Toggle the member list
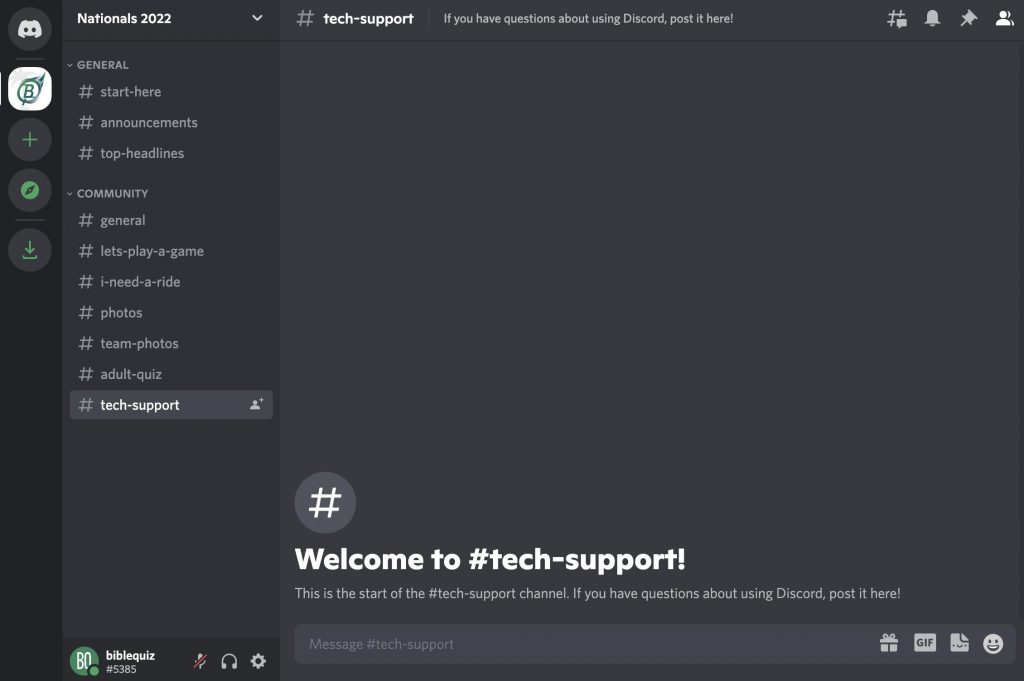 [x=1004, y=18]
